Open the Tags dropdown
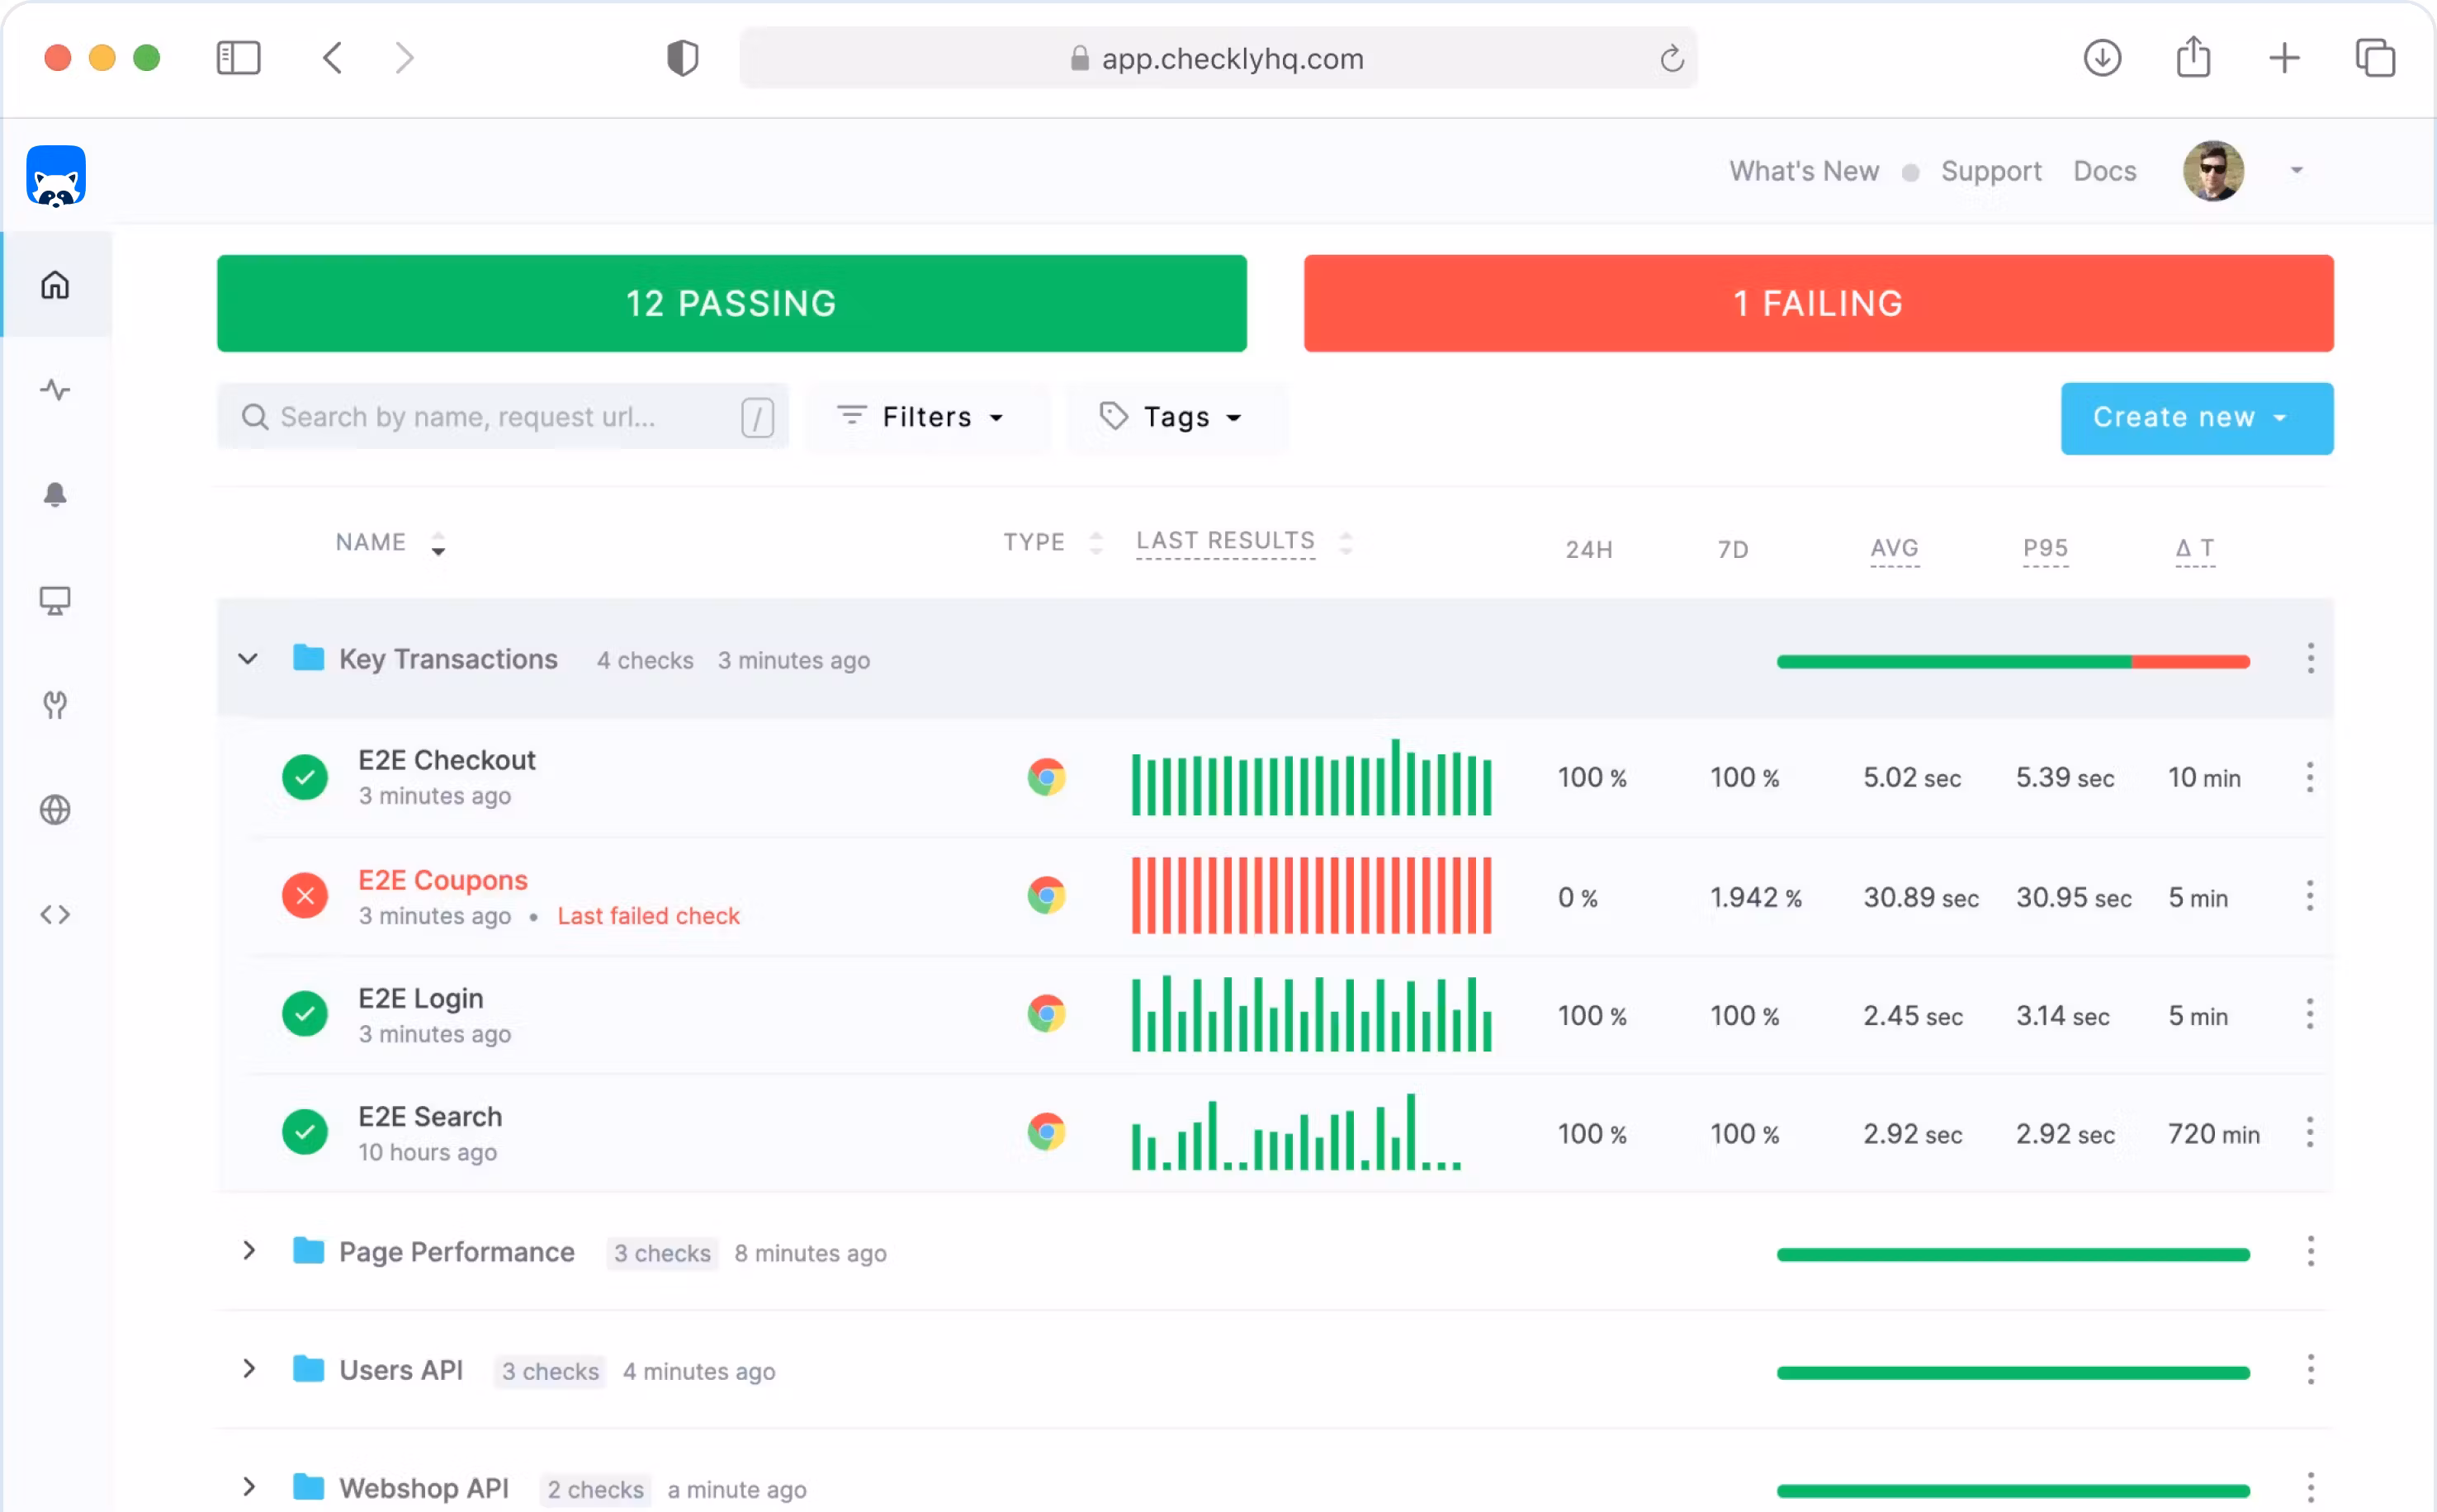Screen dimensions: 2437x1512 (1171, 417)
